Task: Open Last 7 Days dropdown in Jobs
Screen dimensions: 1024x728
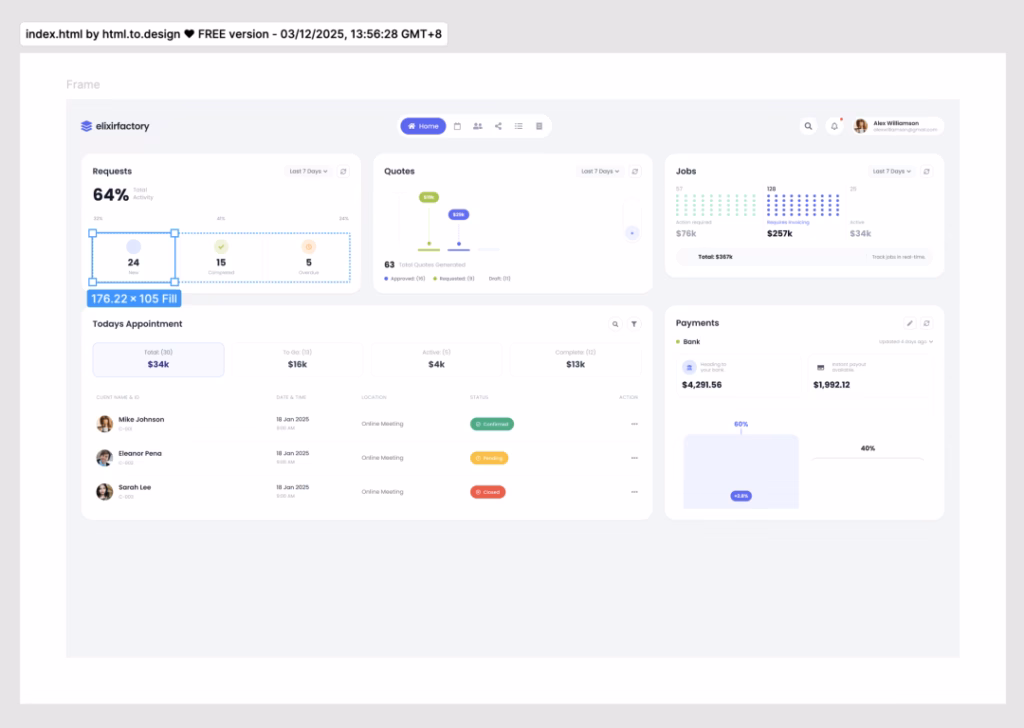Action: click(891, 171)
